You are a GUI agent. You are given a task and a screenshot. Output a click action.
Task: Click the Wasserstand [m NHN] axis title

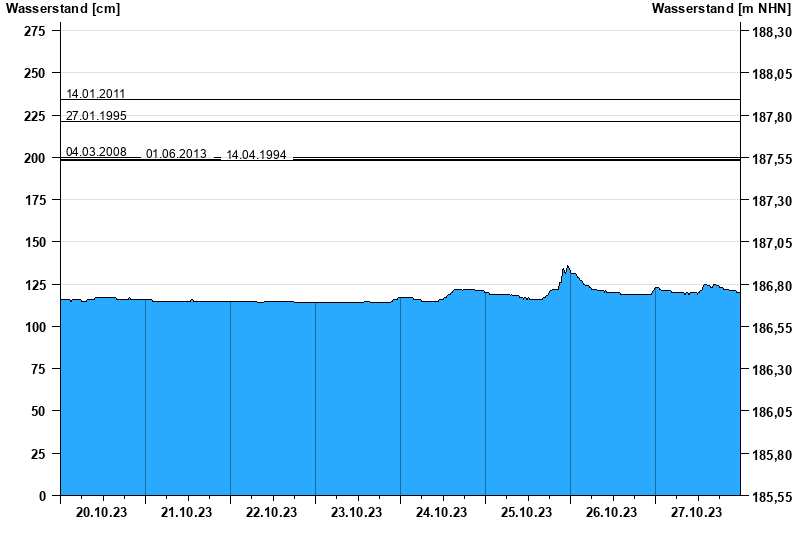click(x=720, y=9)
